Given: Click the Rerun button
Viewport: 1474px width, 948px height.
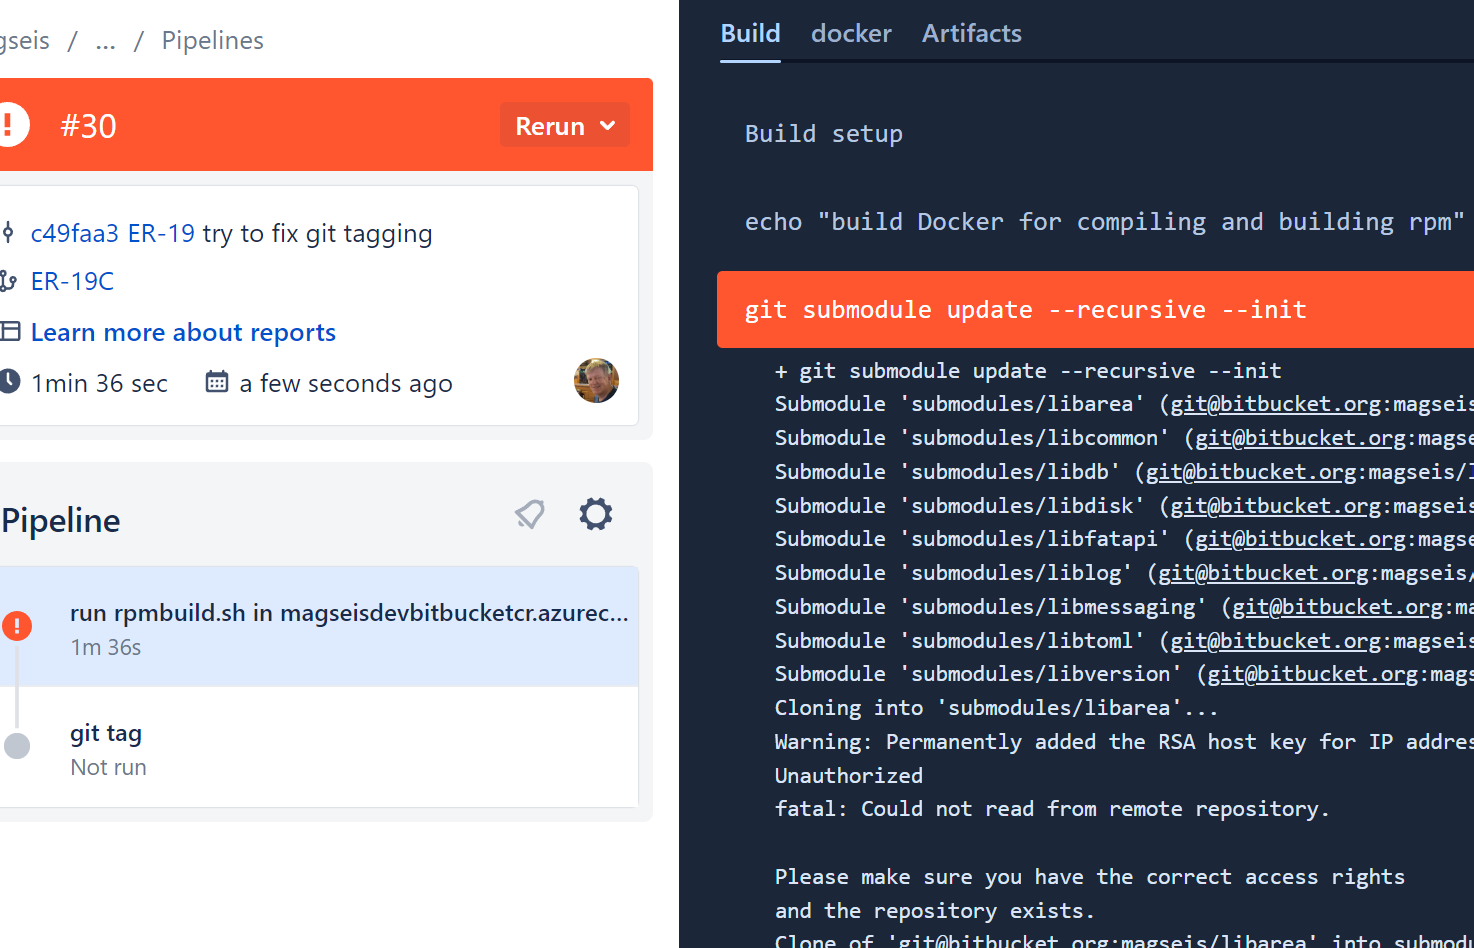Looking at the screenshot, I should 550,125.
